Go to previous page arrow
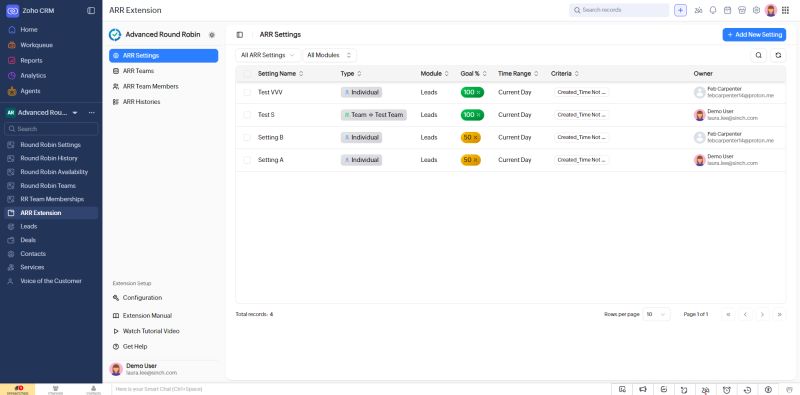This screenshot has width=800, height=395. pos(745,314)
